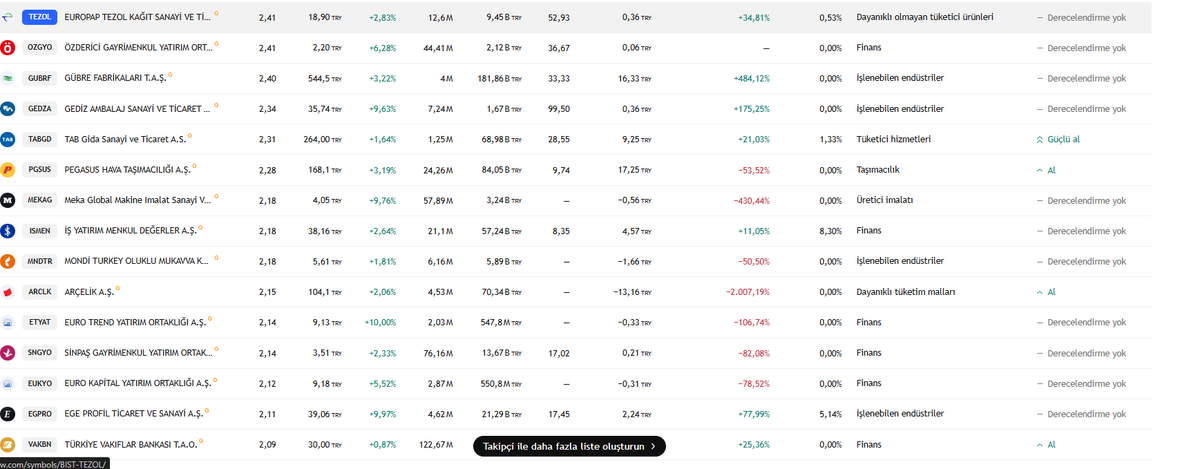Click the 5,14% dividend yield for EGPRO
The width and height of the screenshot is (1200, 469).
point(830,414)
